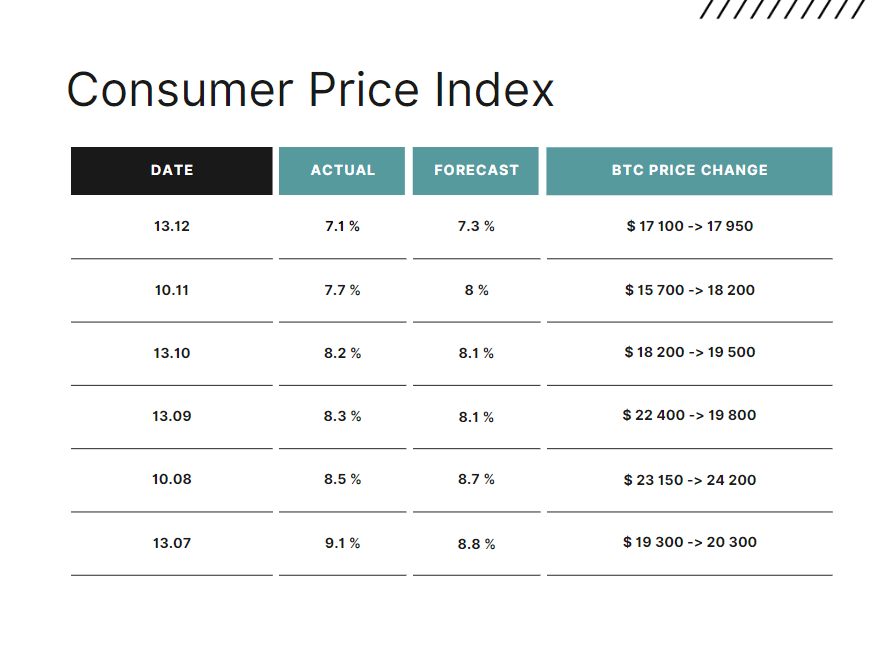The image size is (873, 655).
Task: Click the Consumer Price Index title
Action: coord(310,90)
